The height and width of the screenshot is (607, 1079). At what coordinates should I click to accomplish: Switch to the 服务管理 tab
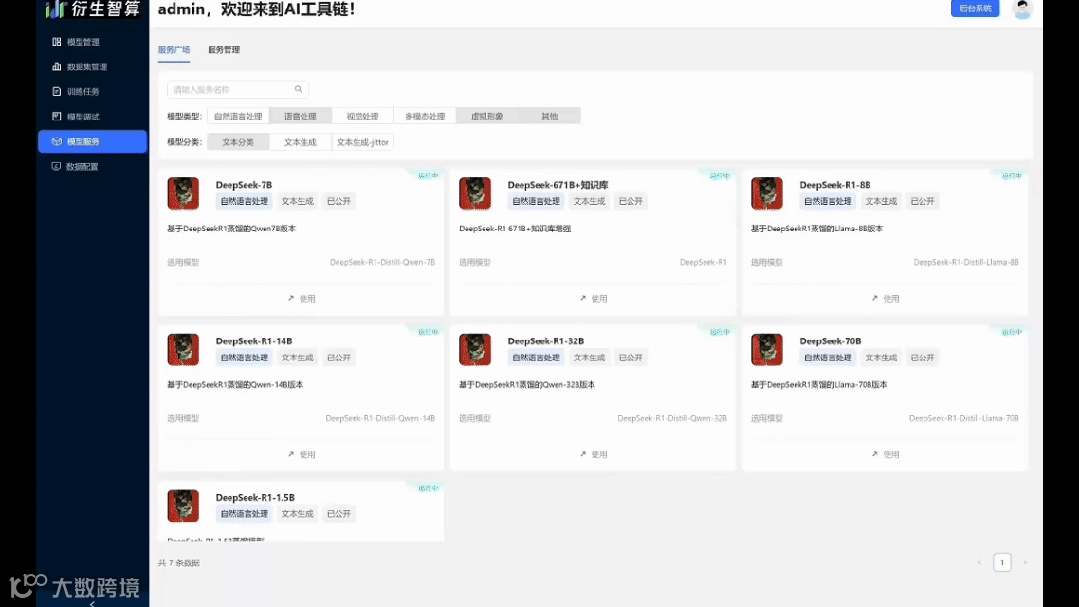coord(224,50)
